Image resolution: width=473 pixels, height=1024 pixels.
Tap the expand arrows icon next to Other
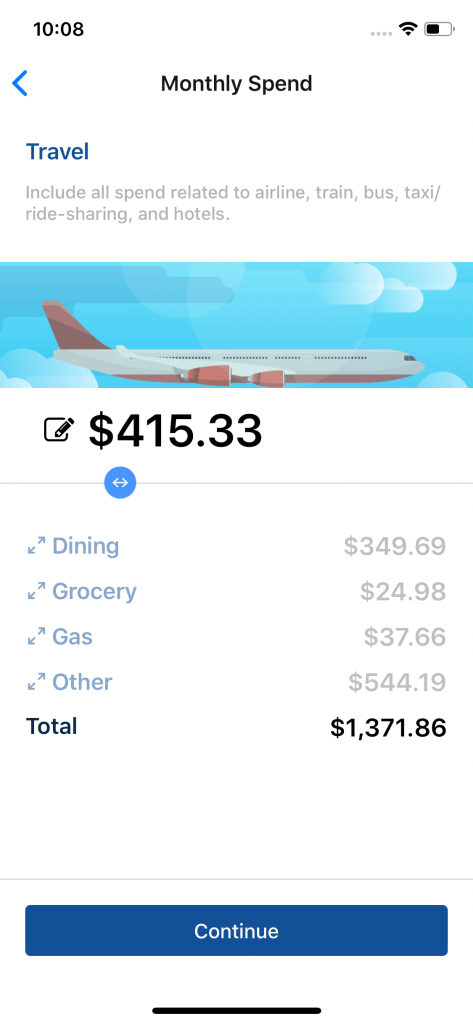coord(36,682)
